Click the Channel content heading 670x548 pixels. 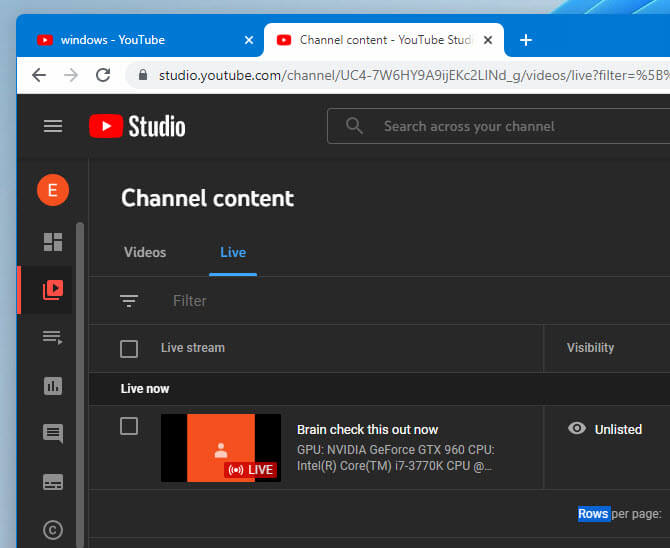coord(207,198)
